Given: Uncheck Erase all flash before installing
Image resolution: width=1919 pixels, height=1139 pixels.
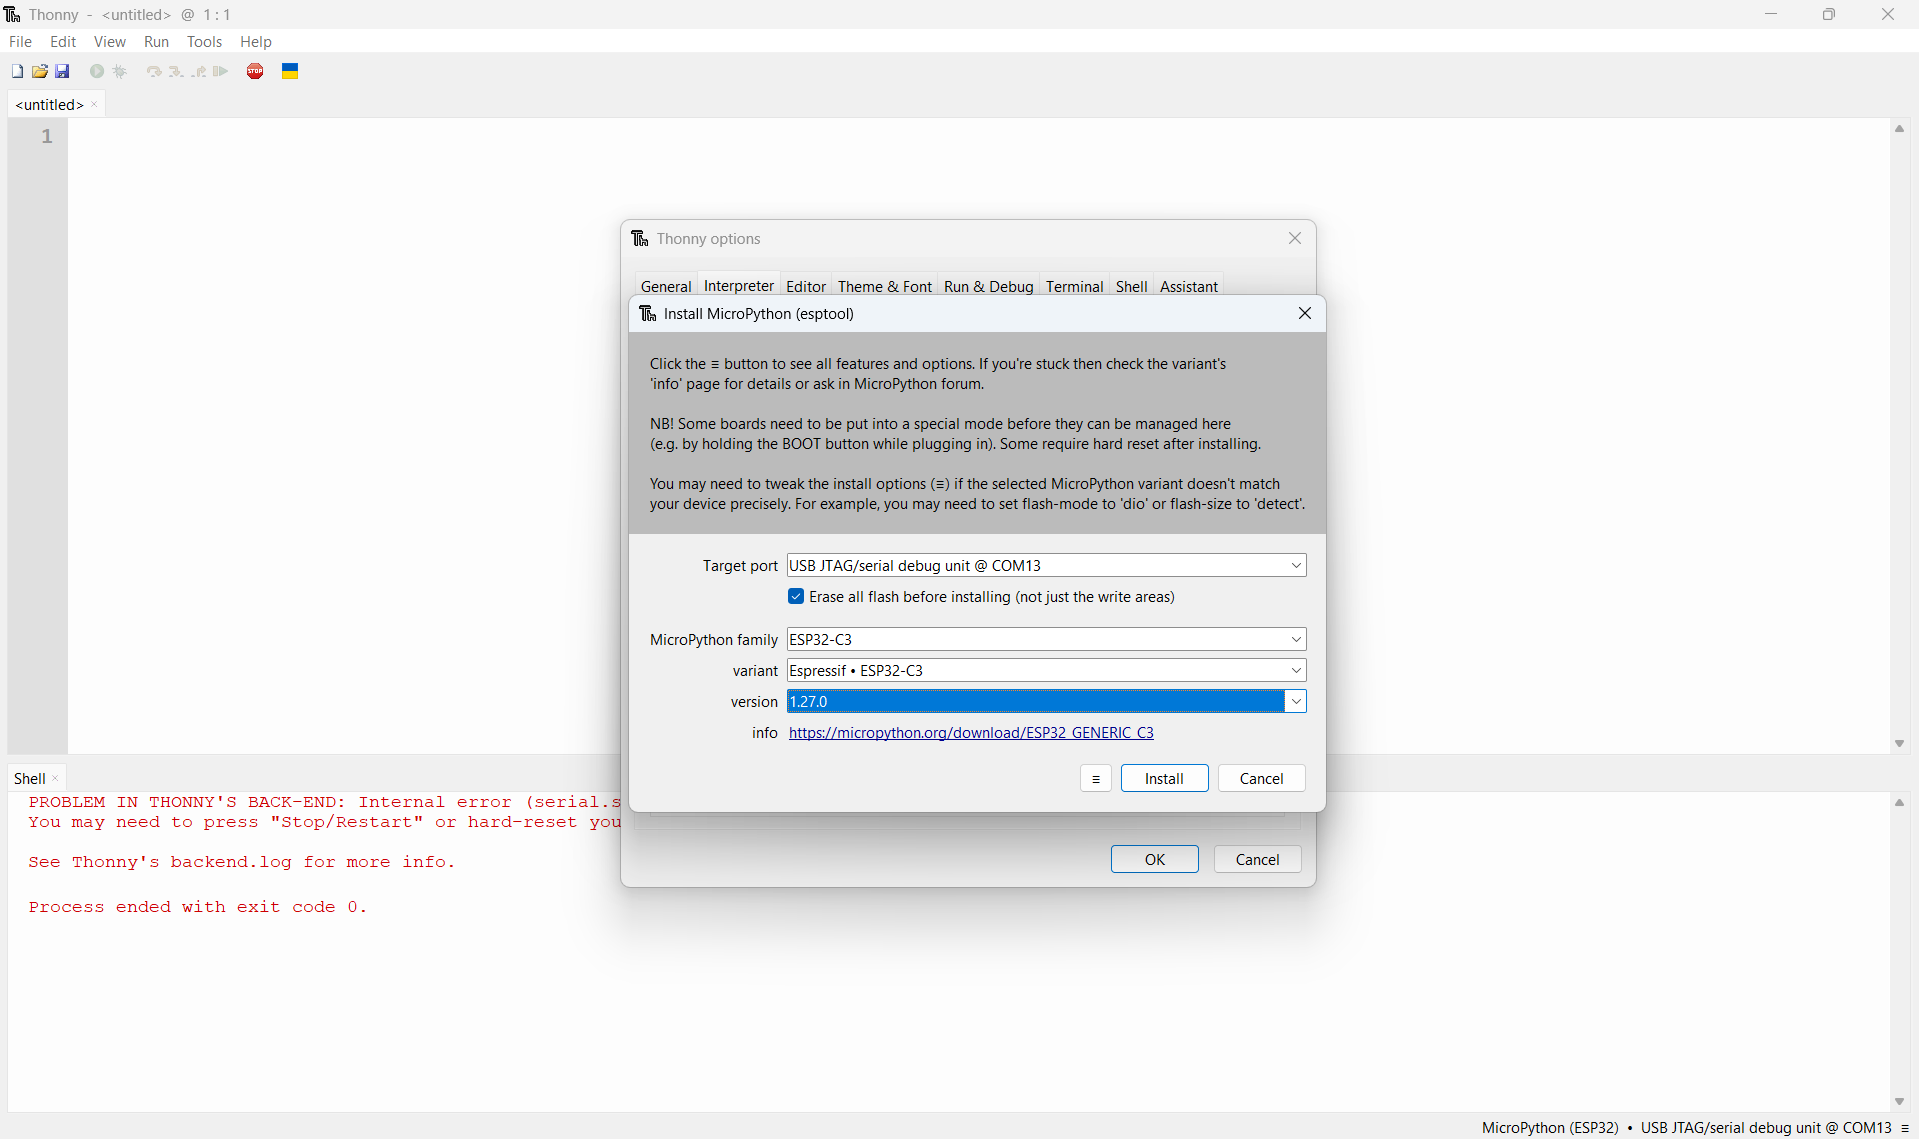Looking at the screenshot, I should point(796,597).
